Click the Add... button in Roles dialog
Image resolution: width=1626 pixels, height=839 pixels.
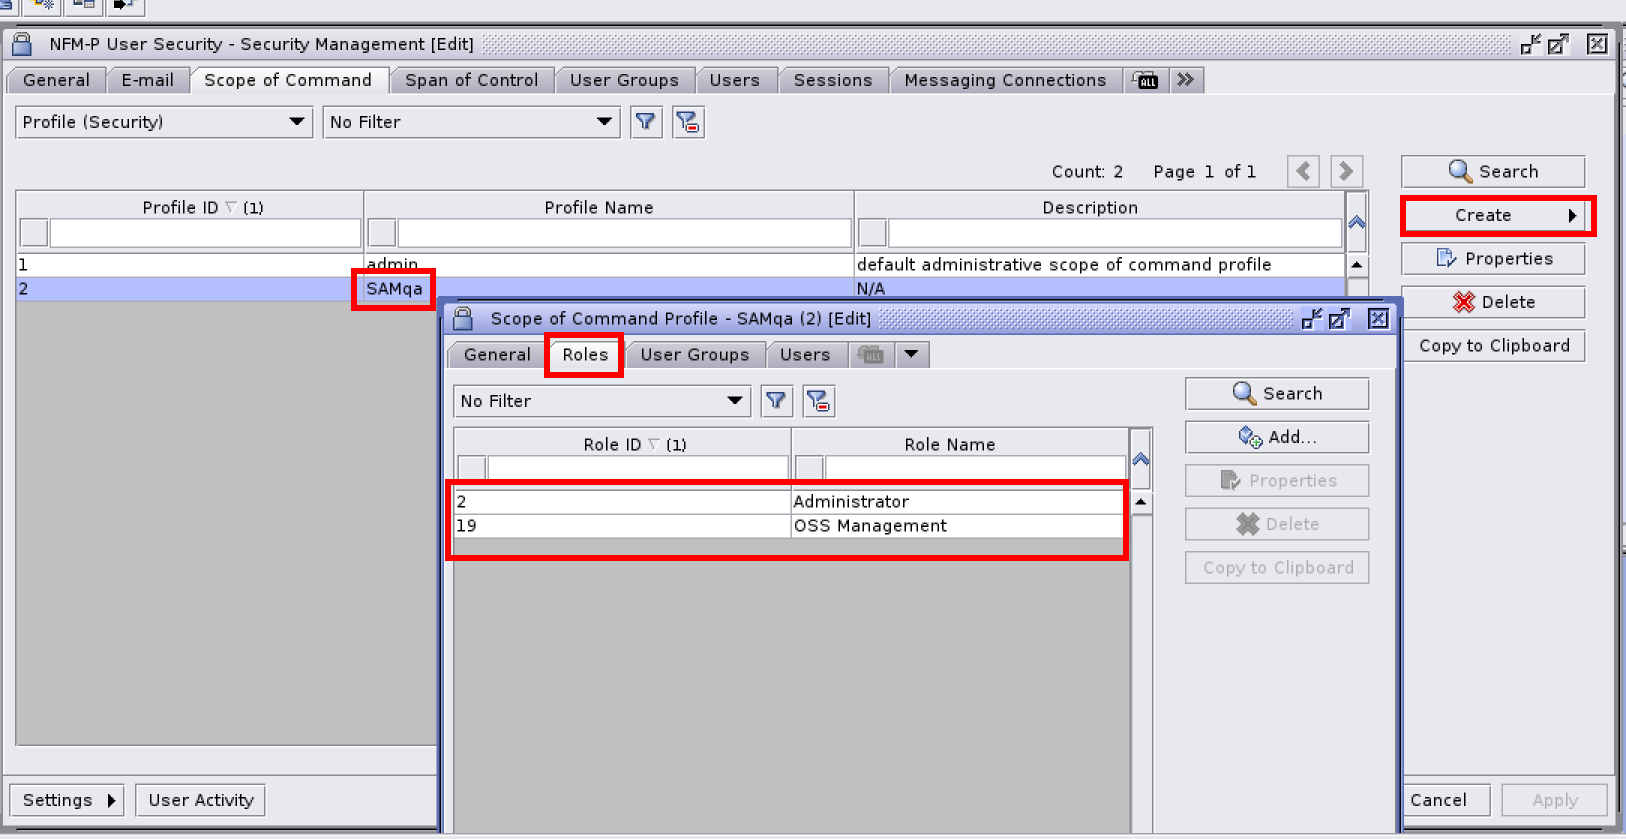(x=1277, y=437)
